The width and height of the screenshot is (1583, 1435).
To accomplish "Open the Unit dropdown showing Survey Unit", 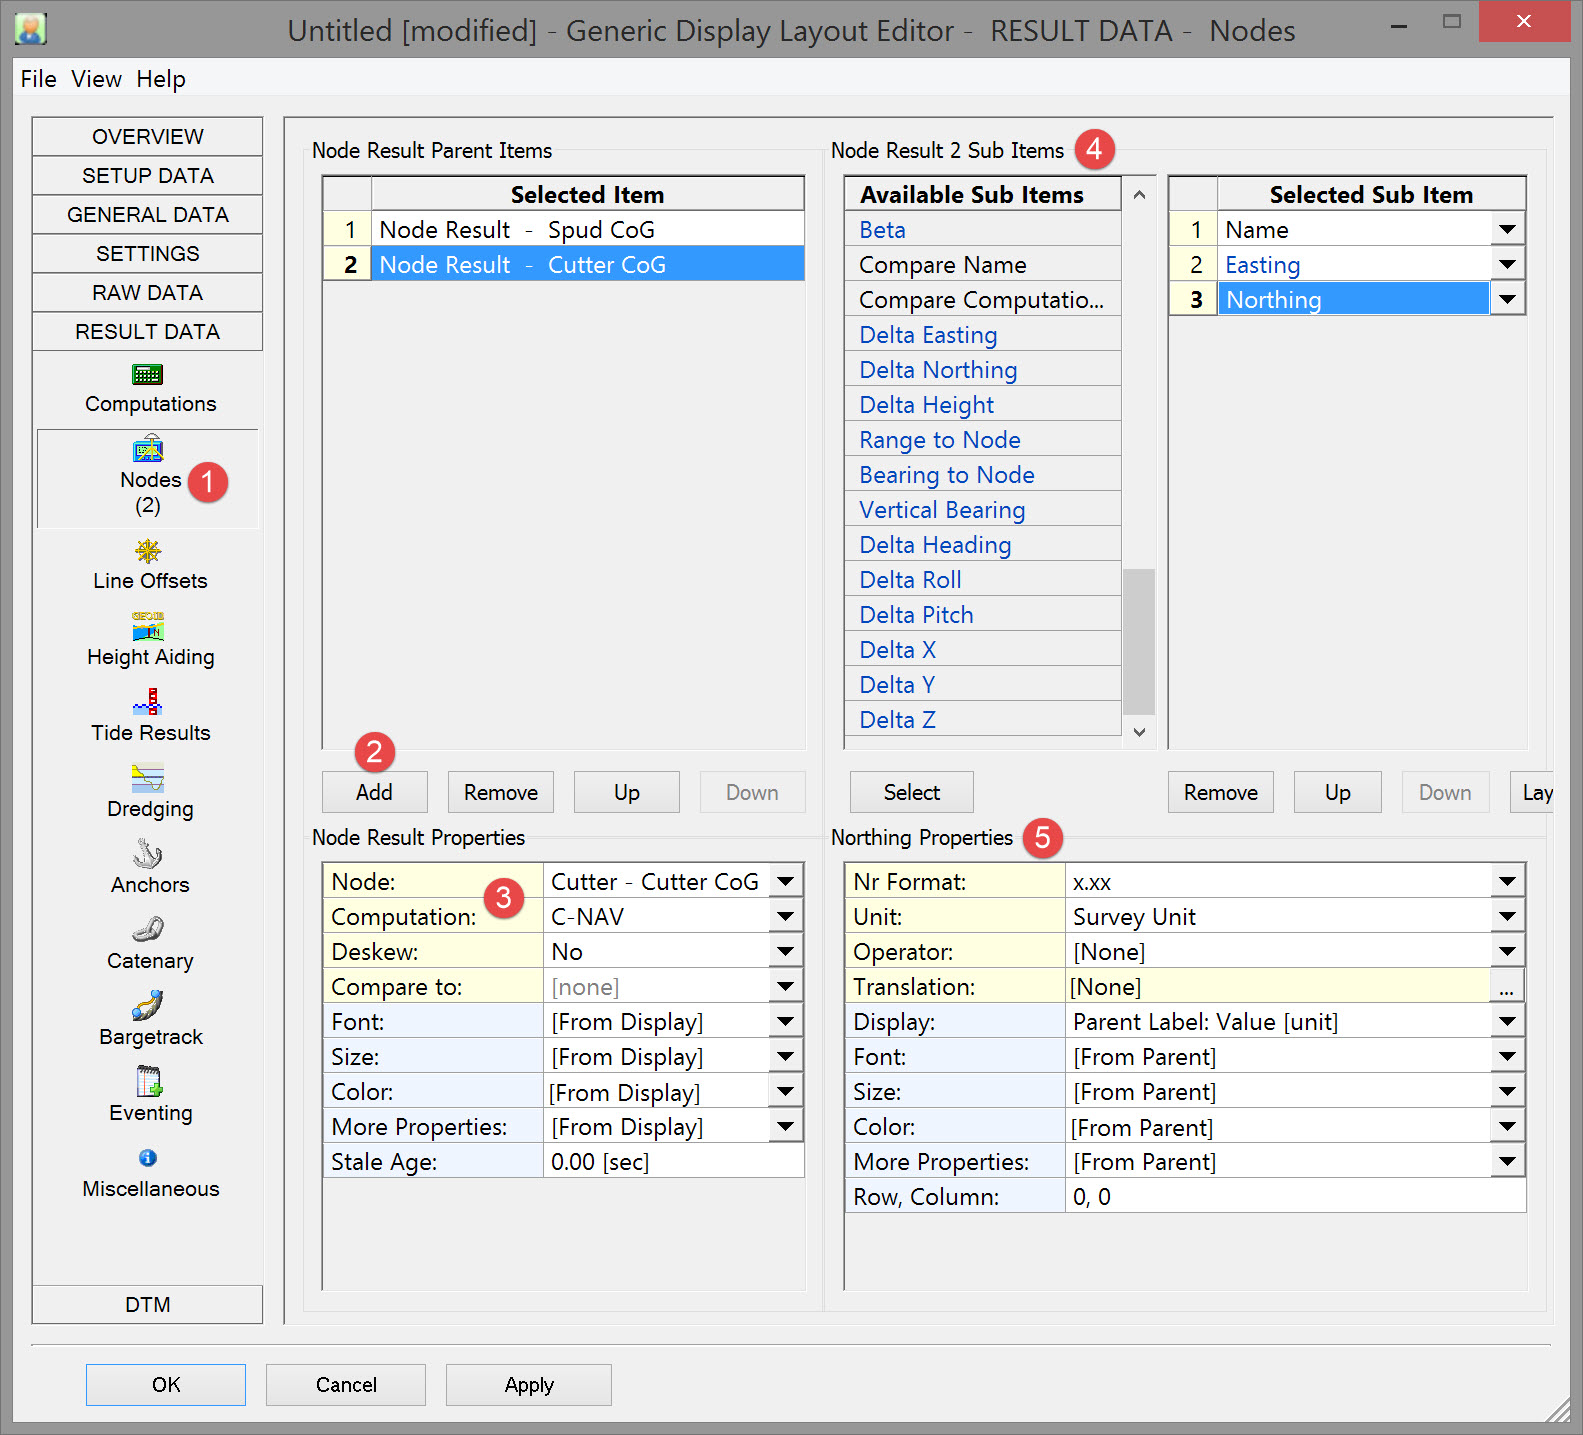I will tap(1507, 917).
